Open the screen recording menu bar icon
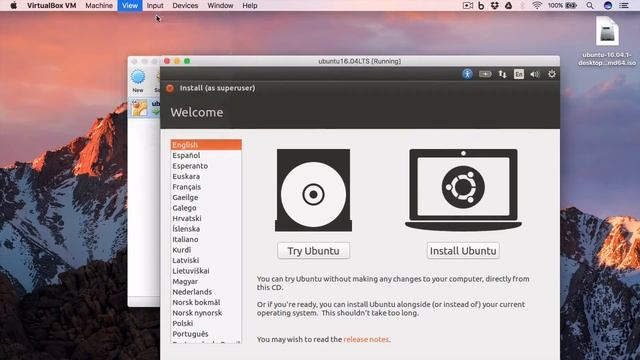The image size is (640, 360). point(468,5)
